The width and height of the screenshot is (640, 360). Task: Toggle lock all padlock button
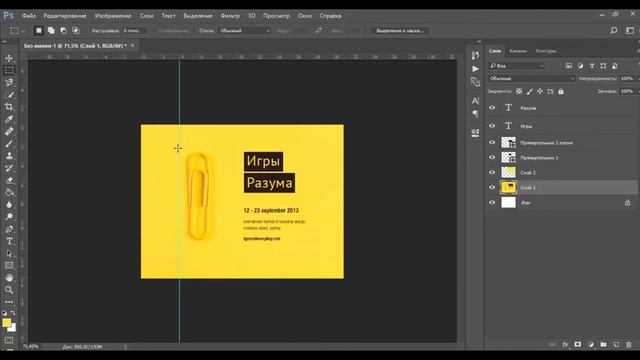click(561, 91)
